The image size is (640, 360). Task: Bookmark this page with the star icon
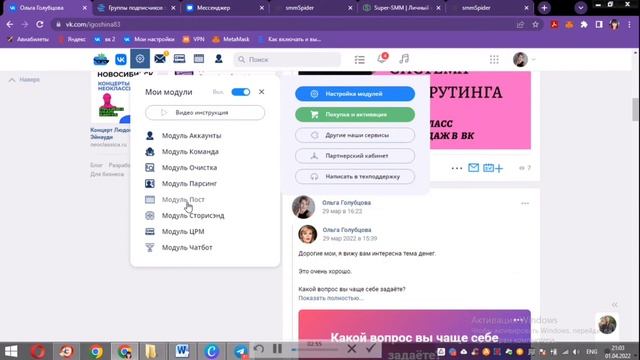(535, 24)
